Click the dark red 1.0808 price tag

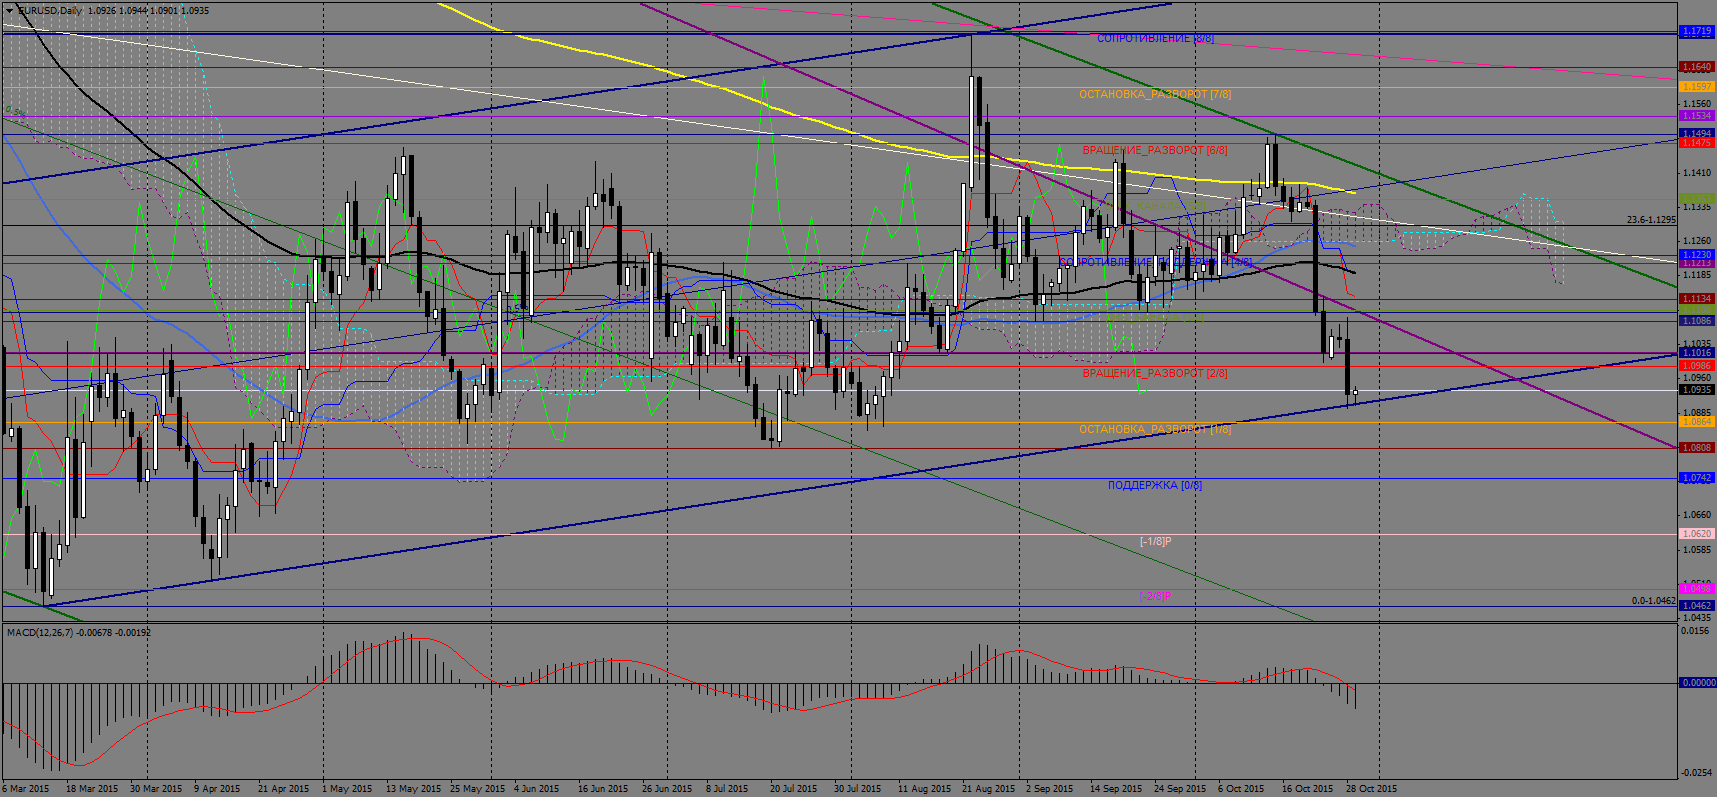point(1697,448)
